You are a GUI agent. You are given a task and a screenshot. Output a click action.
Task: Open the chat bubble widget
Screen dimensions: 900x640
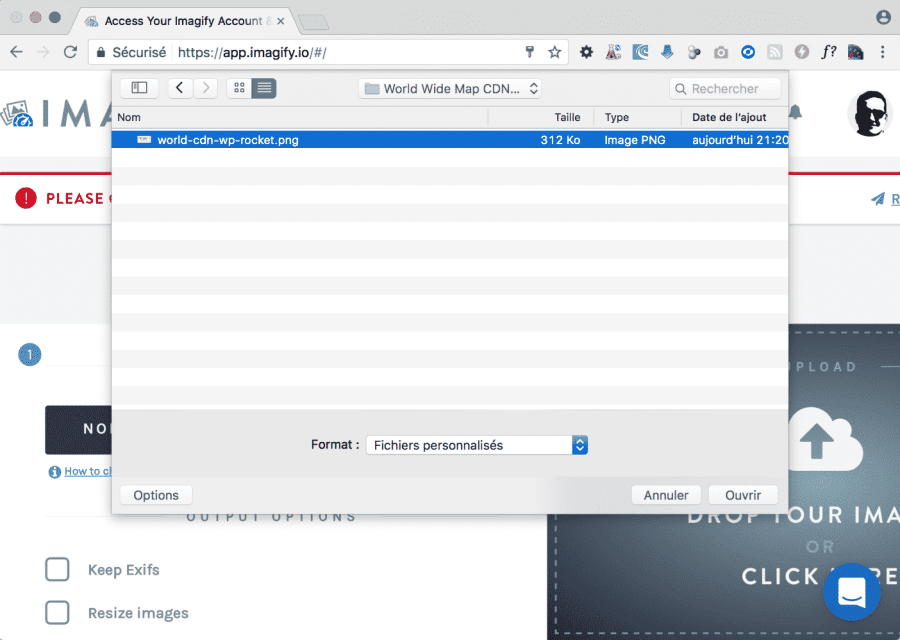pyautogui.click(x=851, y=591)
